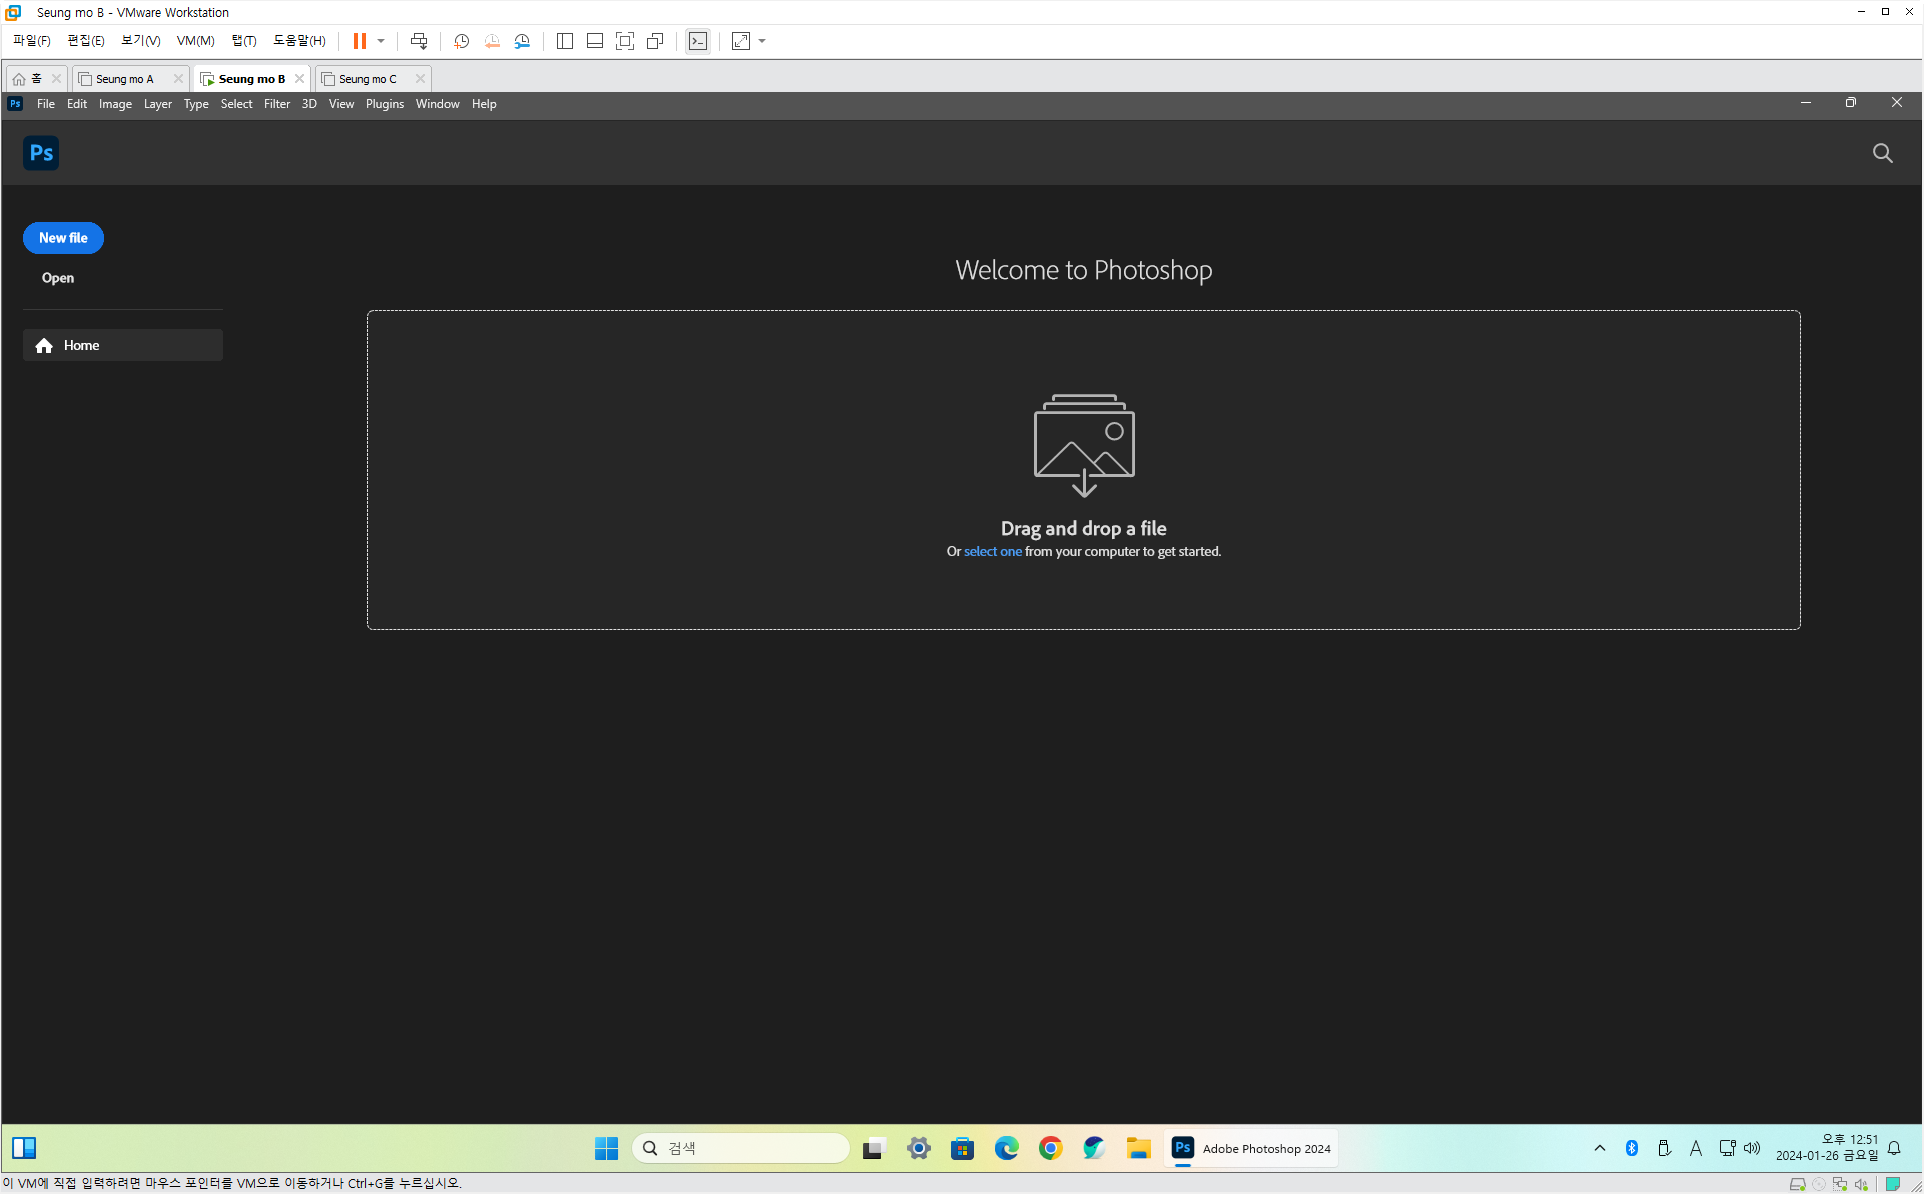Switch to the Seung mo C tab
The height and width of the screenshot is (1194, 1924).
[367, 79]
